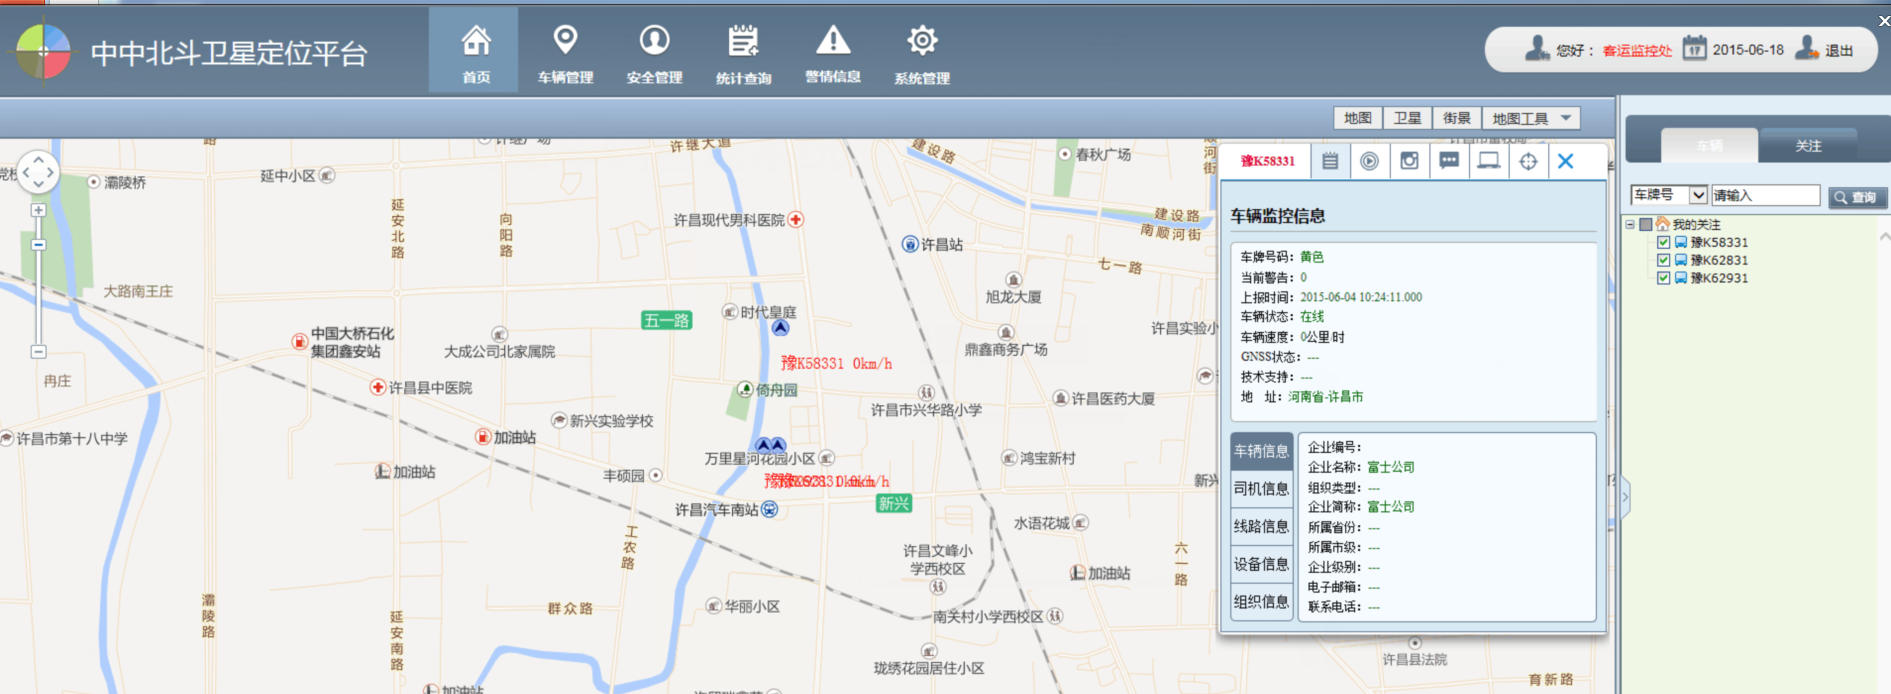This screenshot has width=1891, height=694.
Task: Click the camera snapshot icon in popup
Action: point(1409,161)
